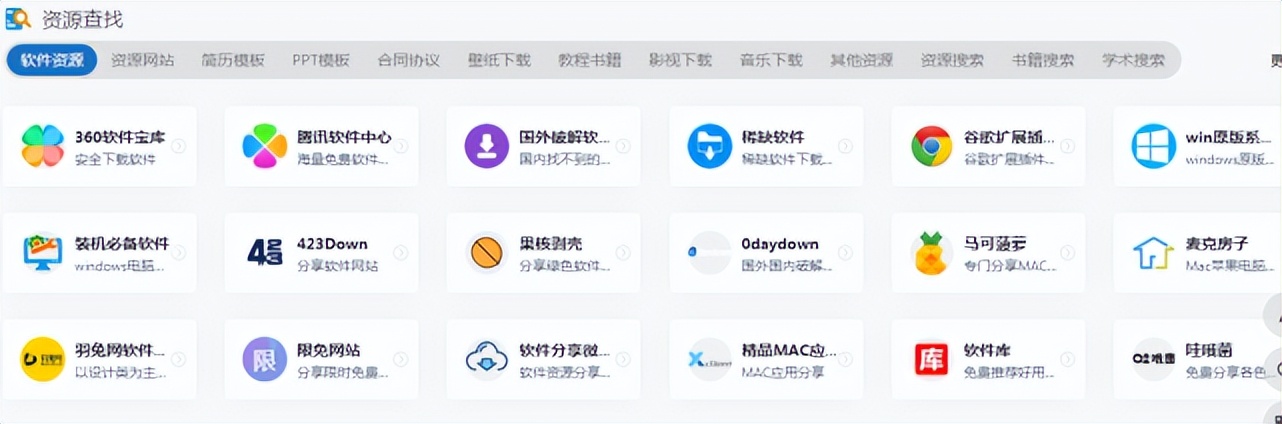This screenshot has width=1282, height=424.
Task: Click the subtitle text 安全下载软件
Action: coord(116,160)
